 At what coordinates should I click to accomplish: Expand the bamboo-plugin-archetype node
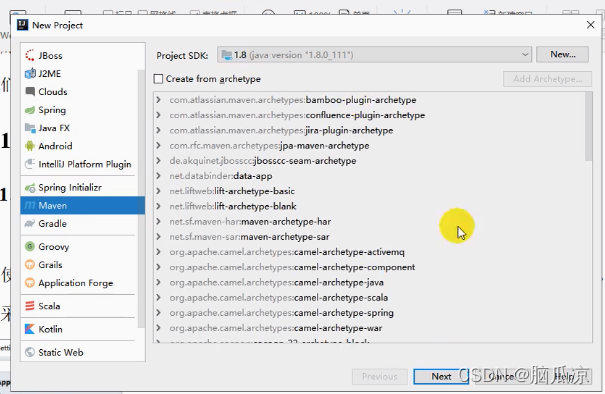[158, 100]
